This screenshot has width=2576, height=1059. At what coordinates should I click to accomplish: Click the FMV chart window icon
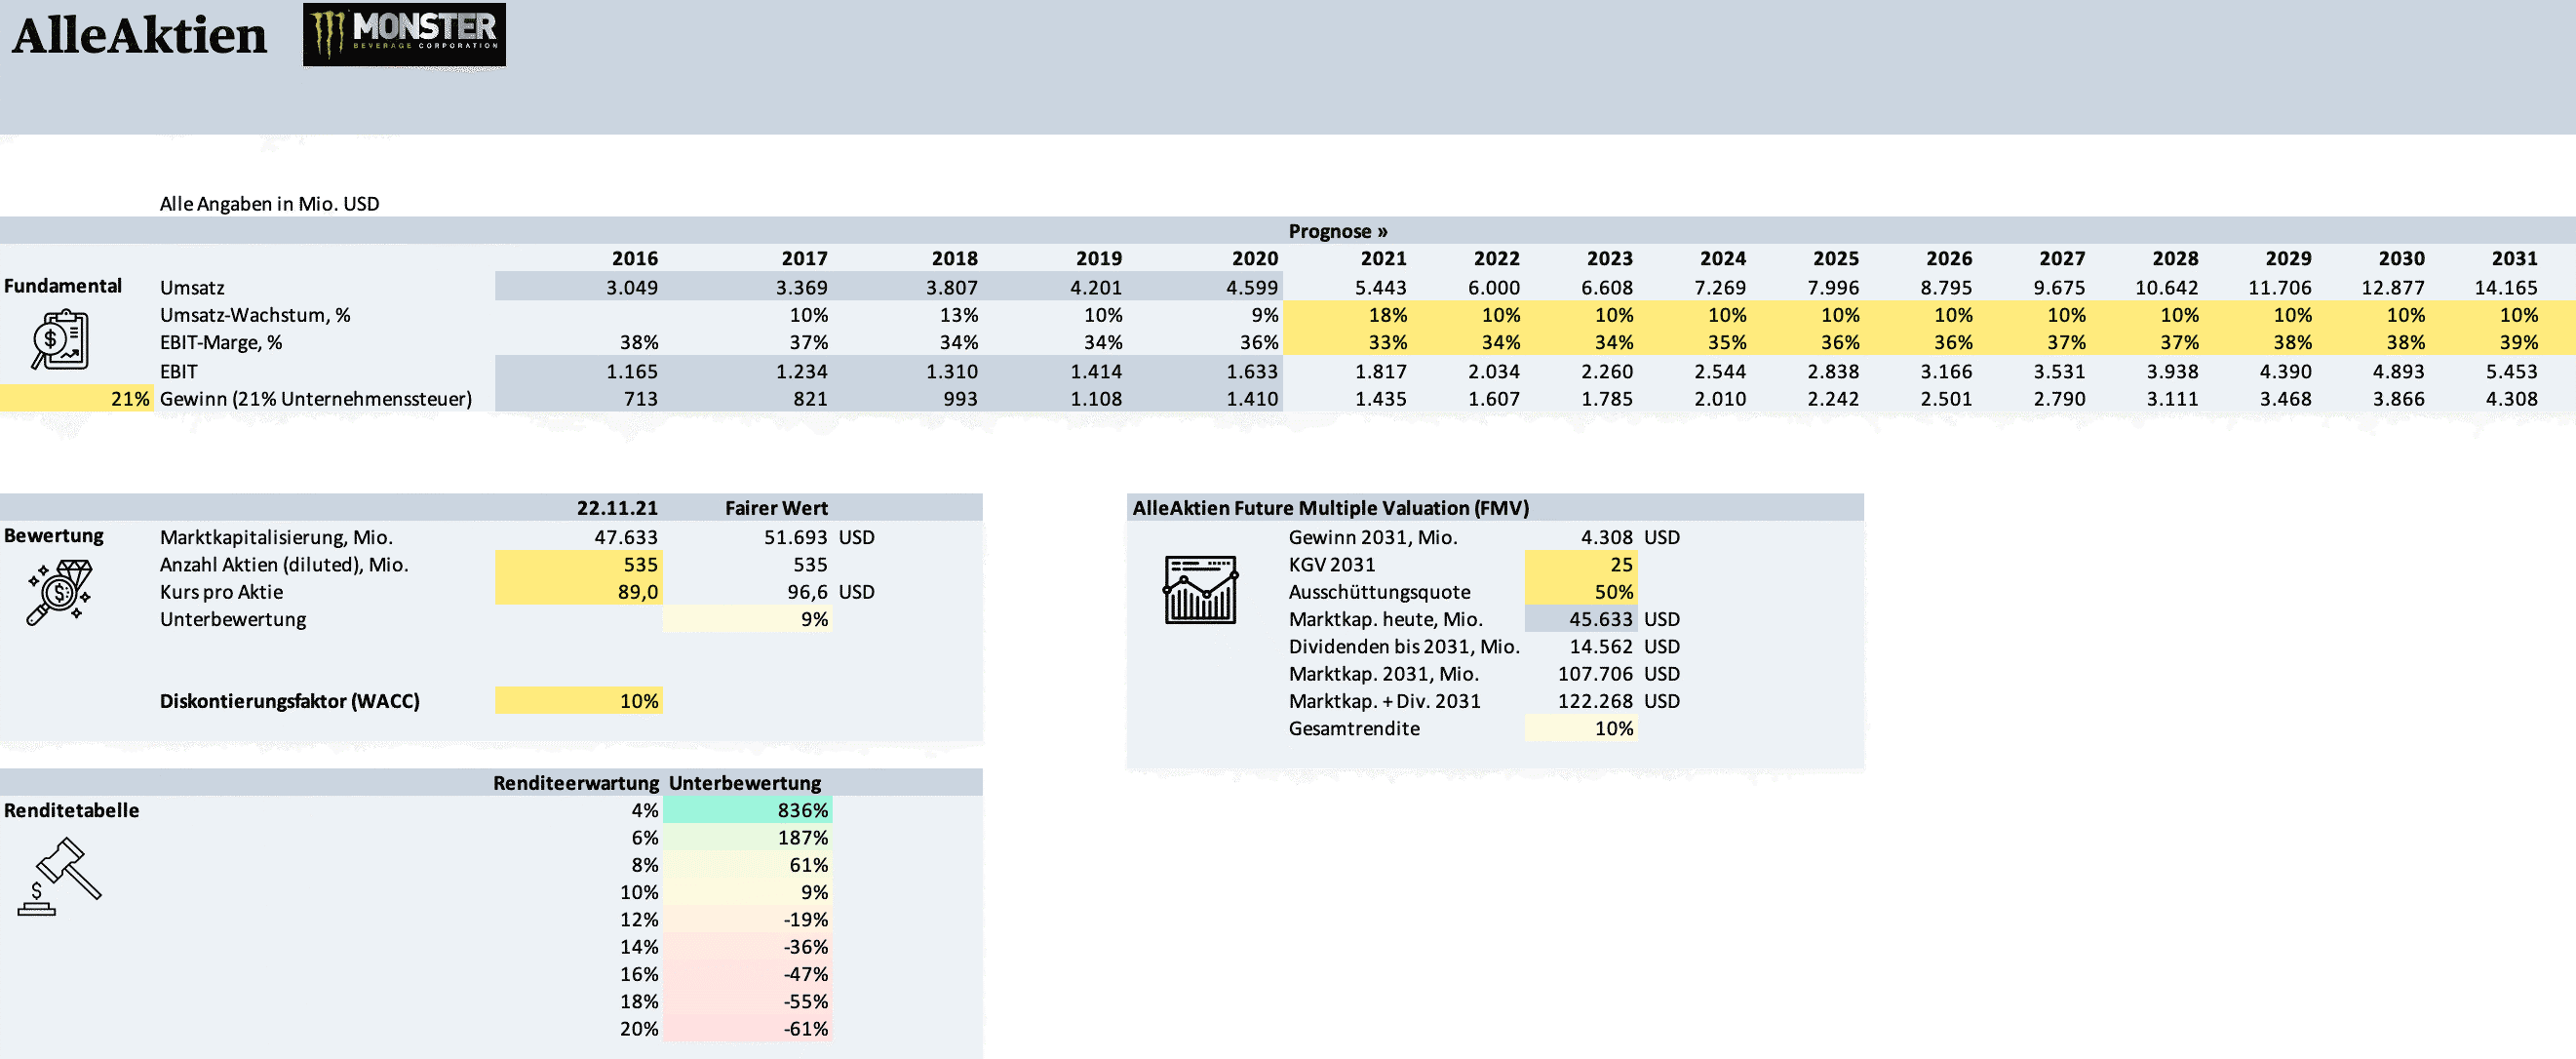point(1200,590)
